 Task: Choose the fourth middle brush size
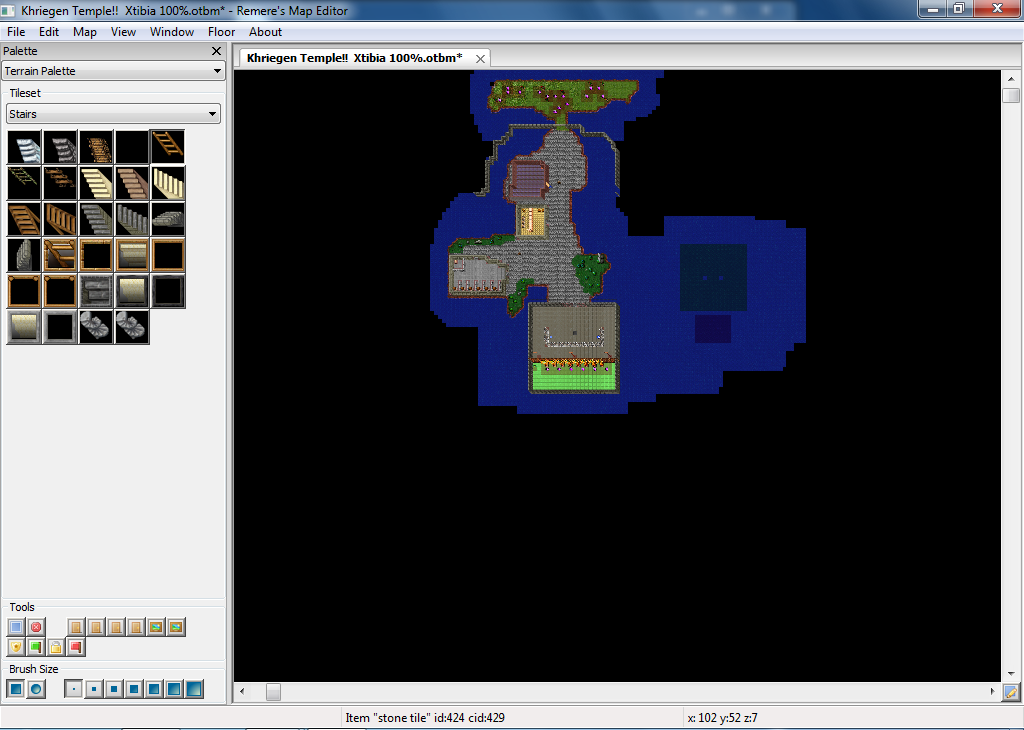tap(134, 689)
